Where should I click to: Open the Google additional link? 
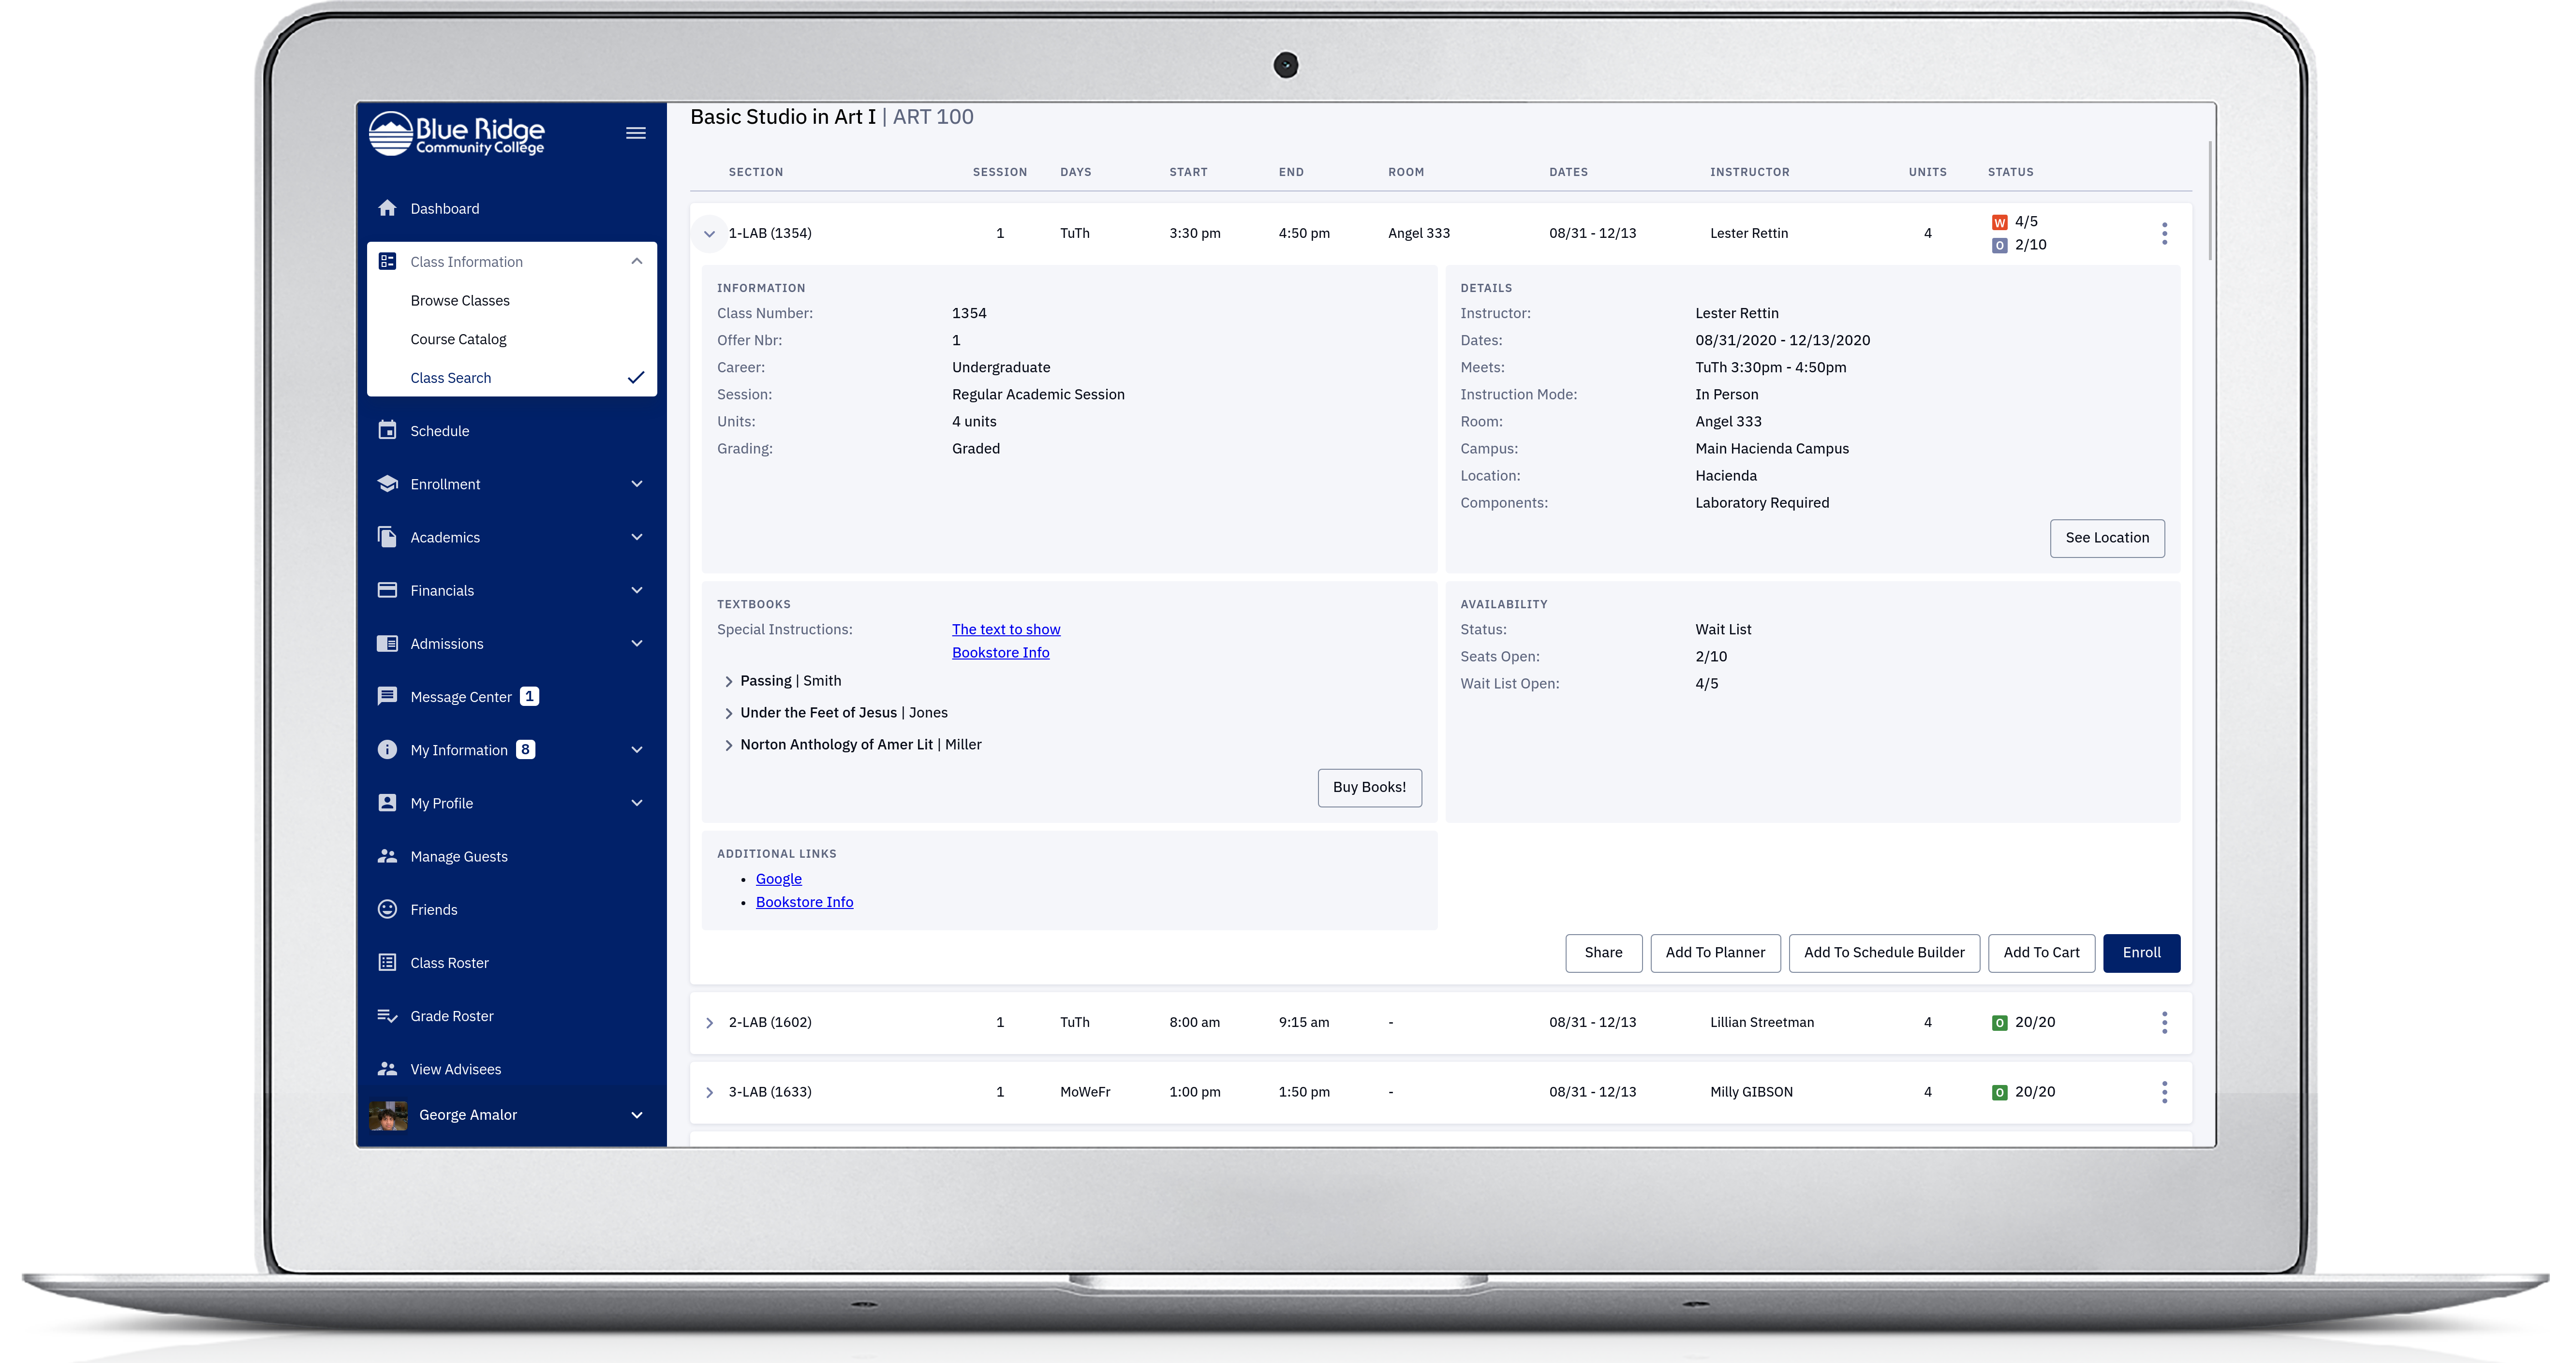click(779, 878)
